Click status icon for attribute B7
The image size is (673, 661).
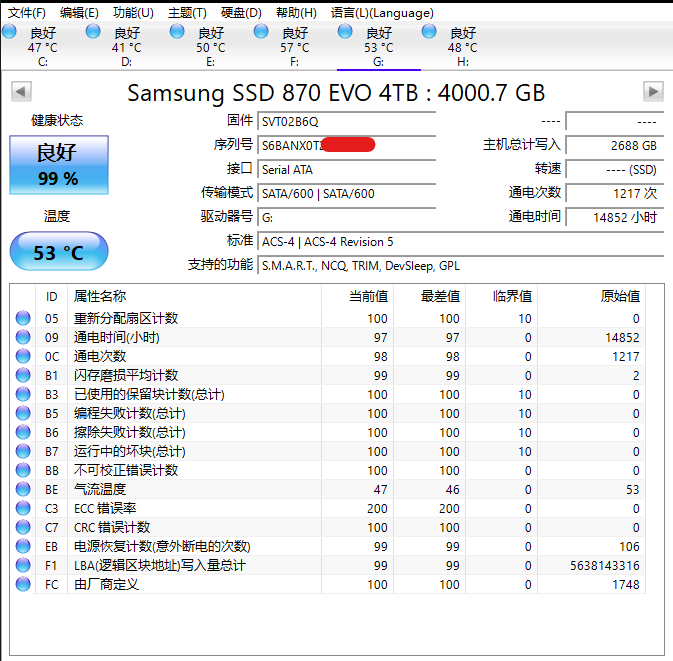23,451
